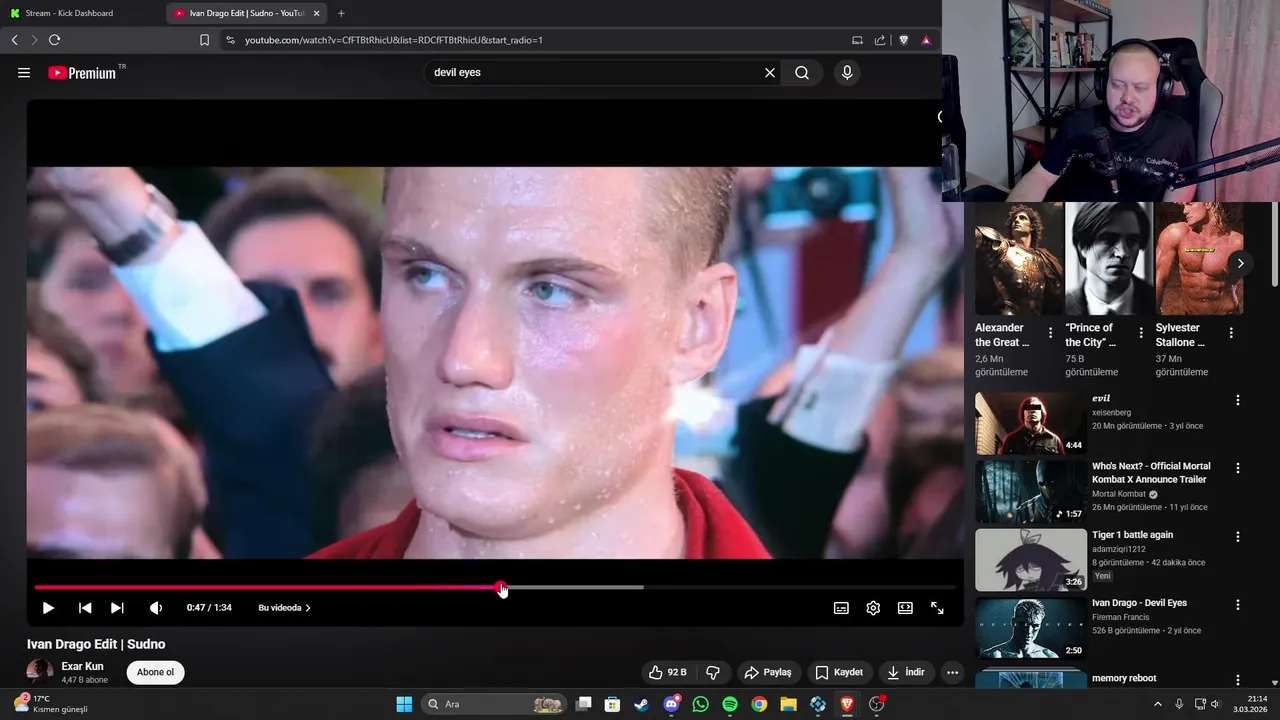This screenshot has height=720, width=1280.
Task: Open 'Alexander the Great' short thumbnail
Action: (1019, 259)
